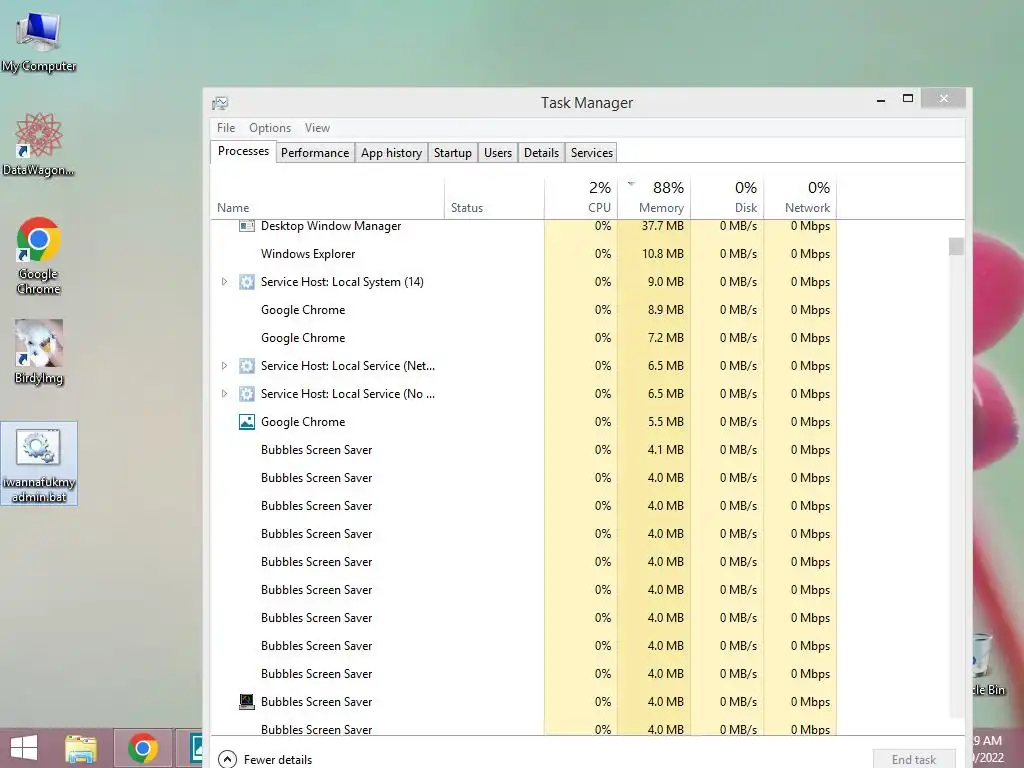The height and width of the screenshot is (768, 1024).
Task: Open the Windows Start button
Action: click(x=24, y=748)
